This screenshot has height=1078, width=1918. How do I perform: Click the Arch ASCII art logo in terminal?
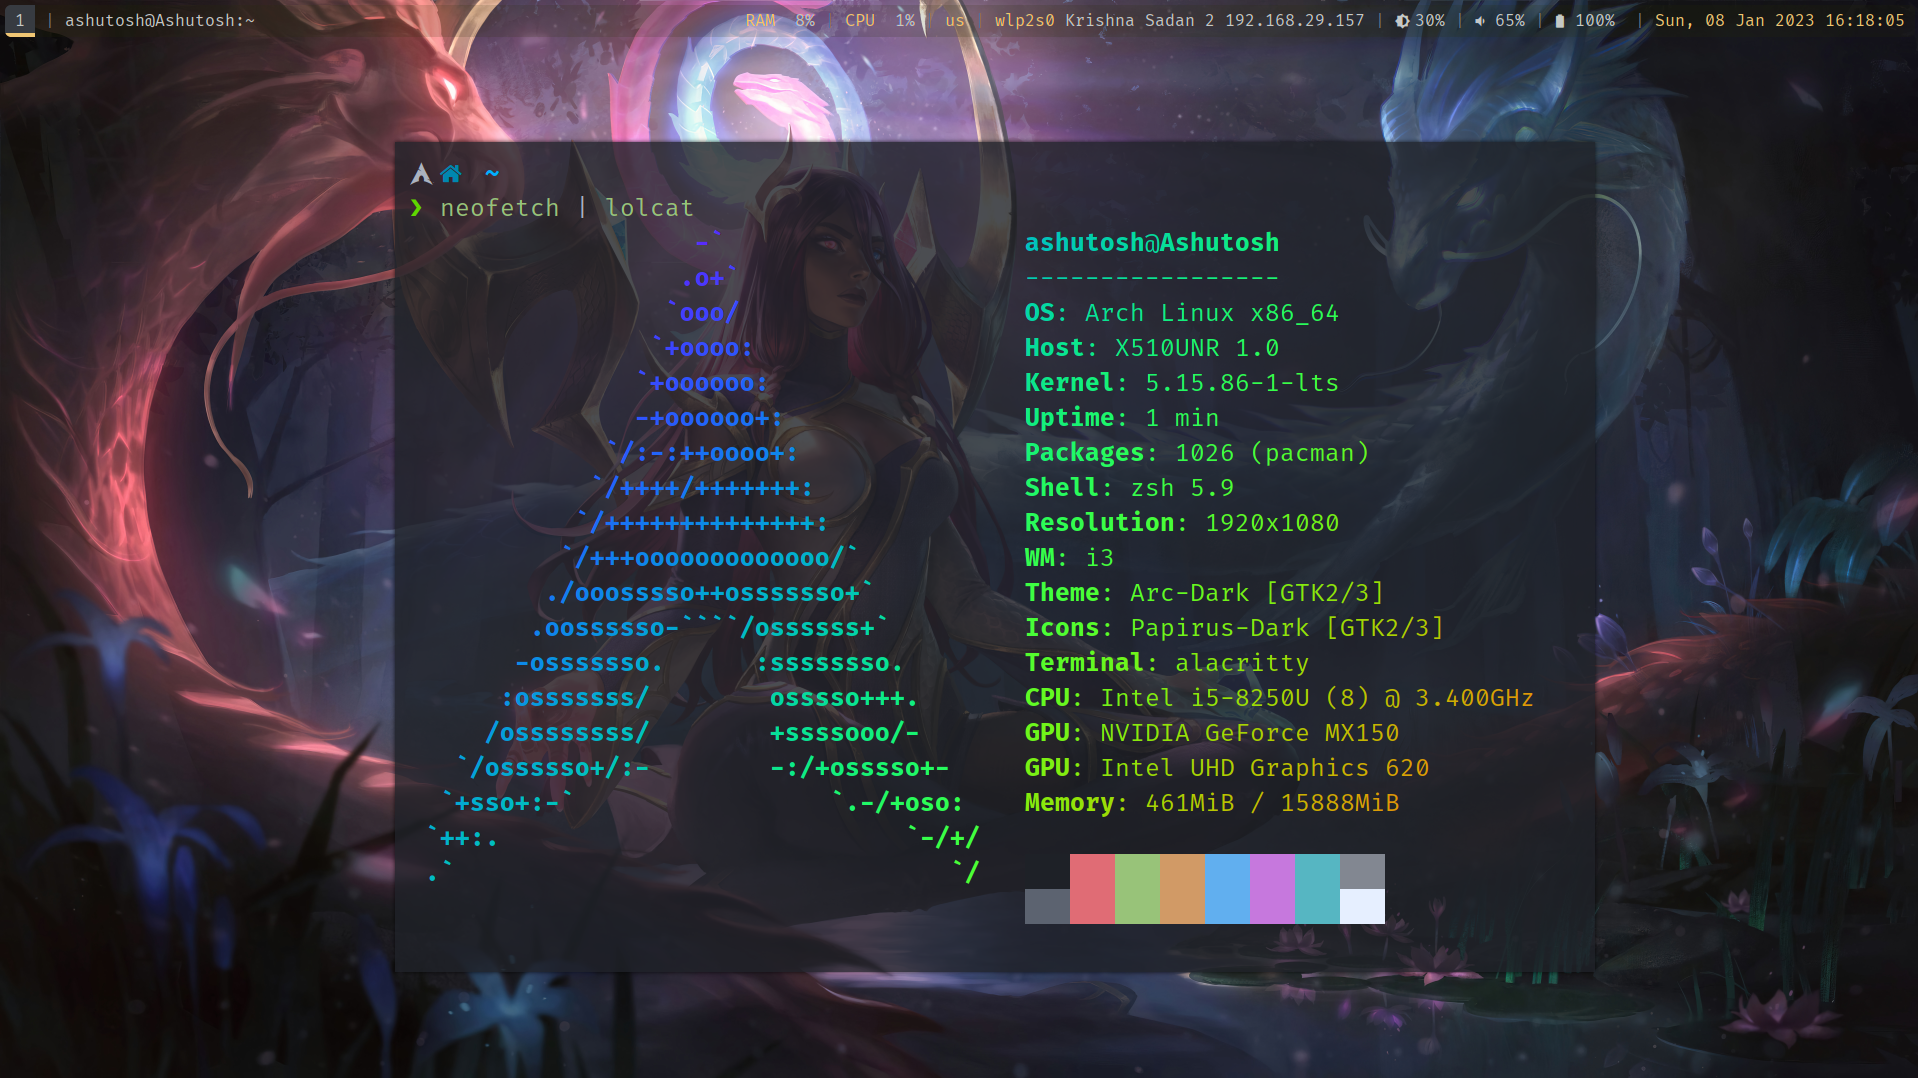[703, 558]
